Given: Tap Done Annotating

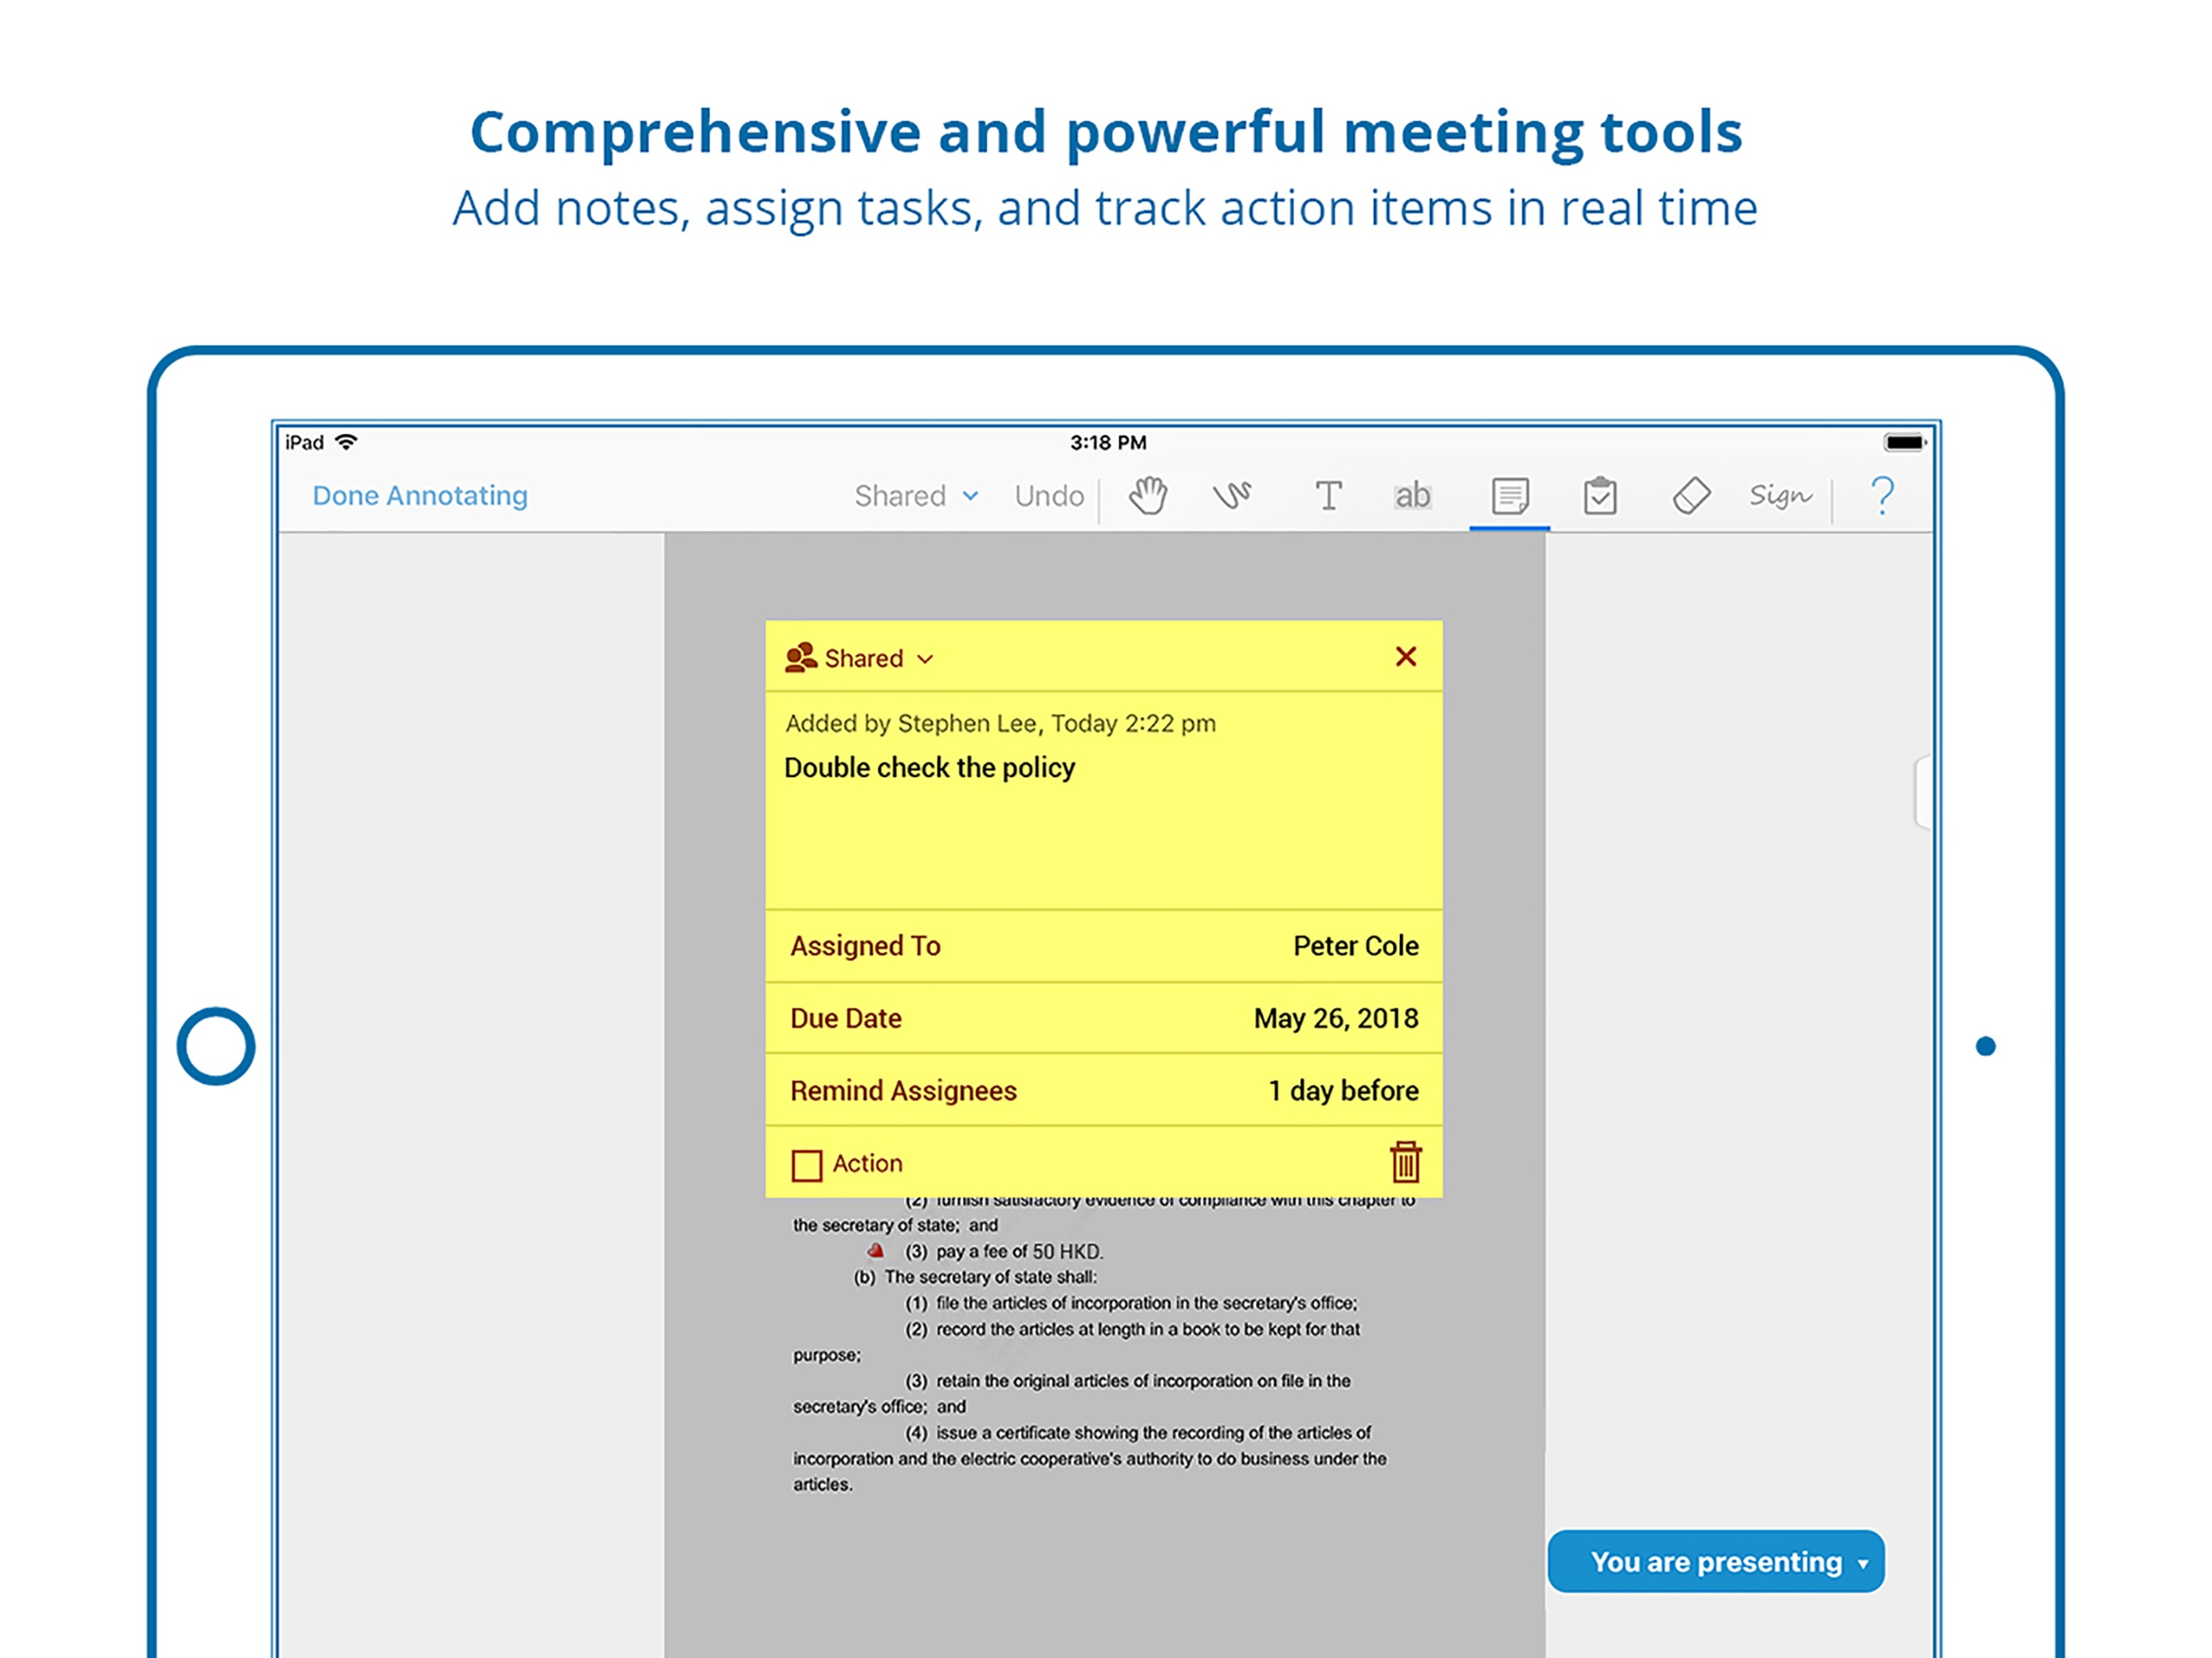Looking at the screenshot, I should click(420, 496).
